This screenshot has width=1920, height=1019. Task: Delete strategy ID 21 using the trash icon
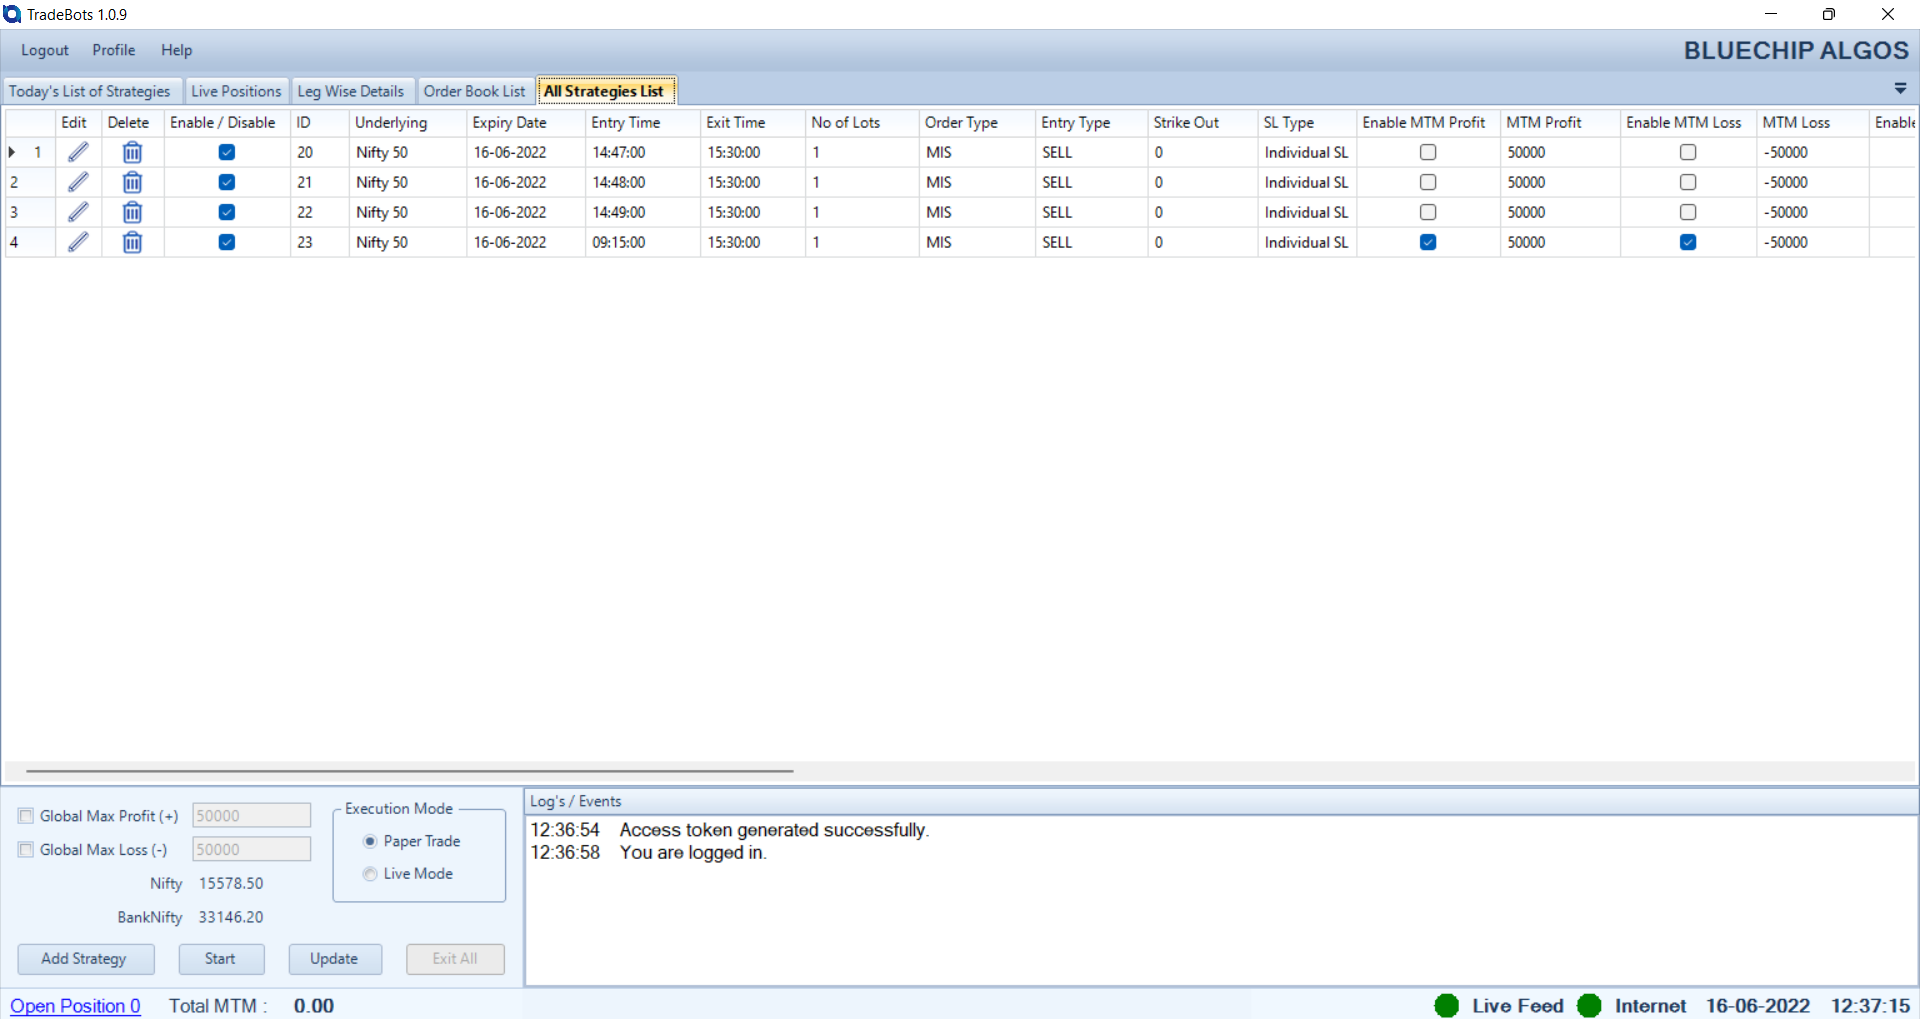132,182
